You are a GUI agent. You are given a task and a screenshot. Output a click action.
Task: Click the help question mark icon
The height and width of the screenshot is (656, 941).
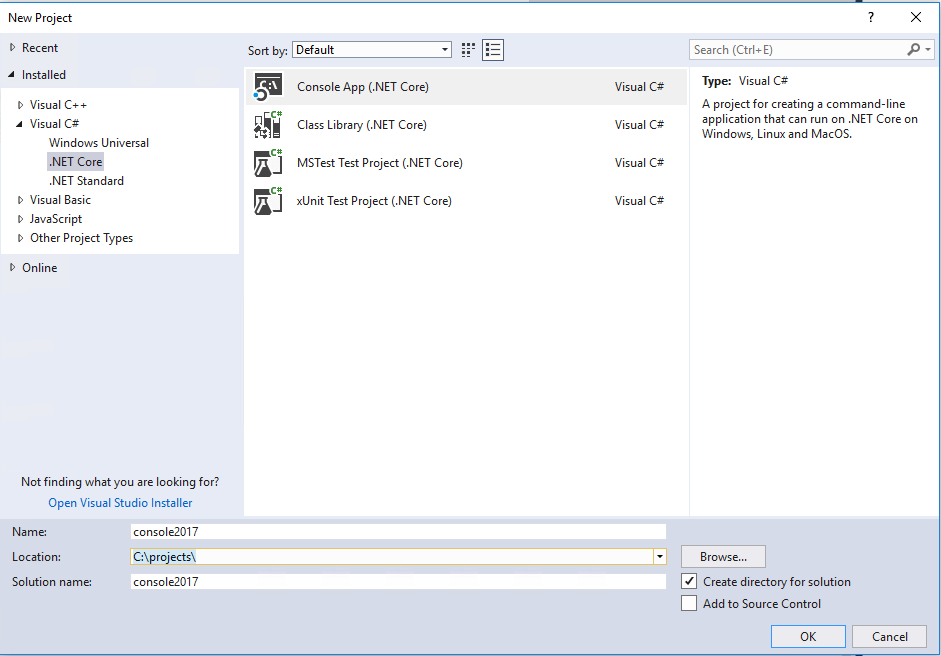[870, 17]
